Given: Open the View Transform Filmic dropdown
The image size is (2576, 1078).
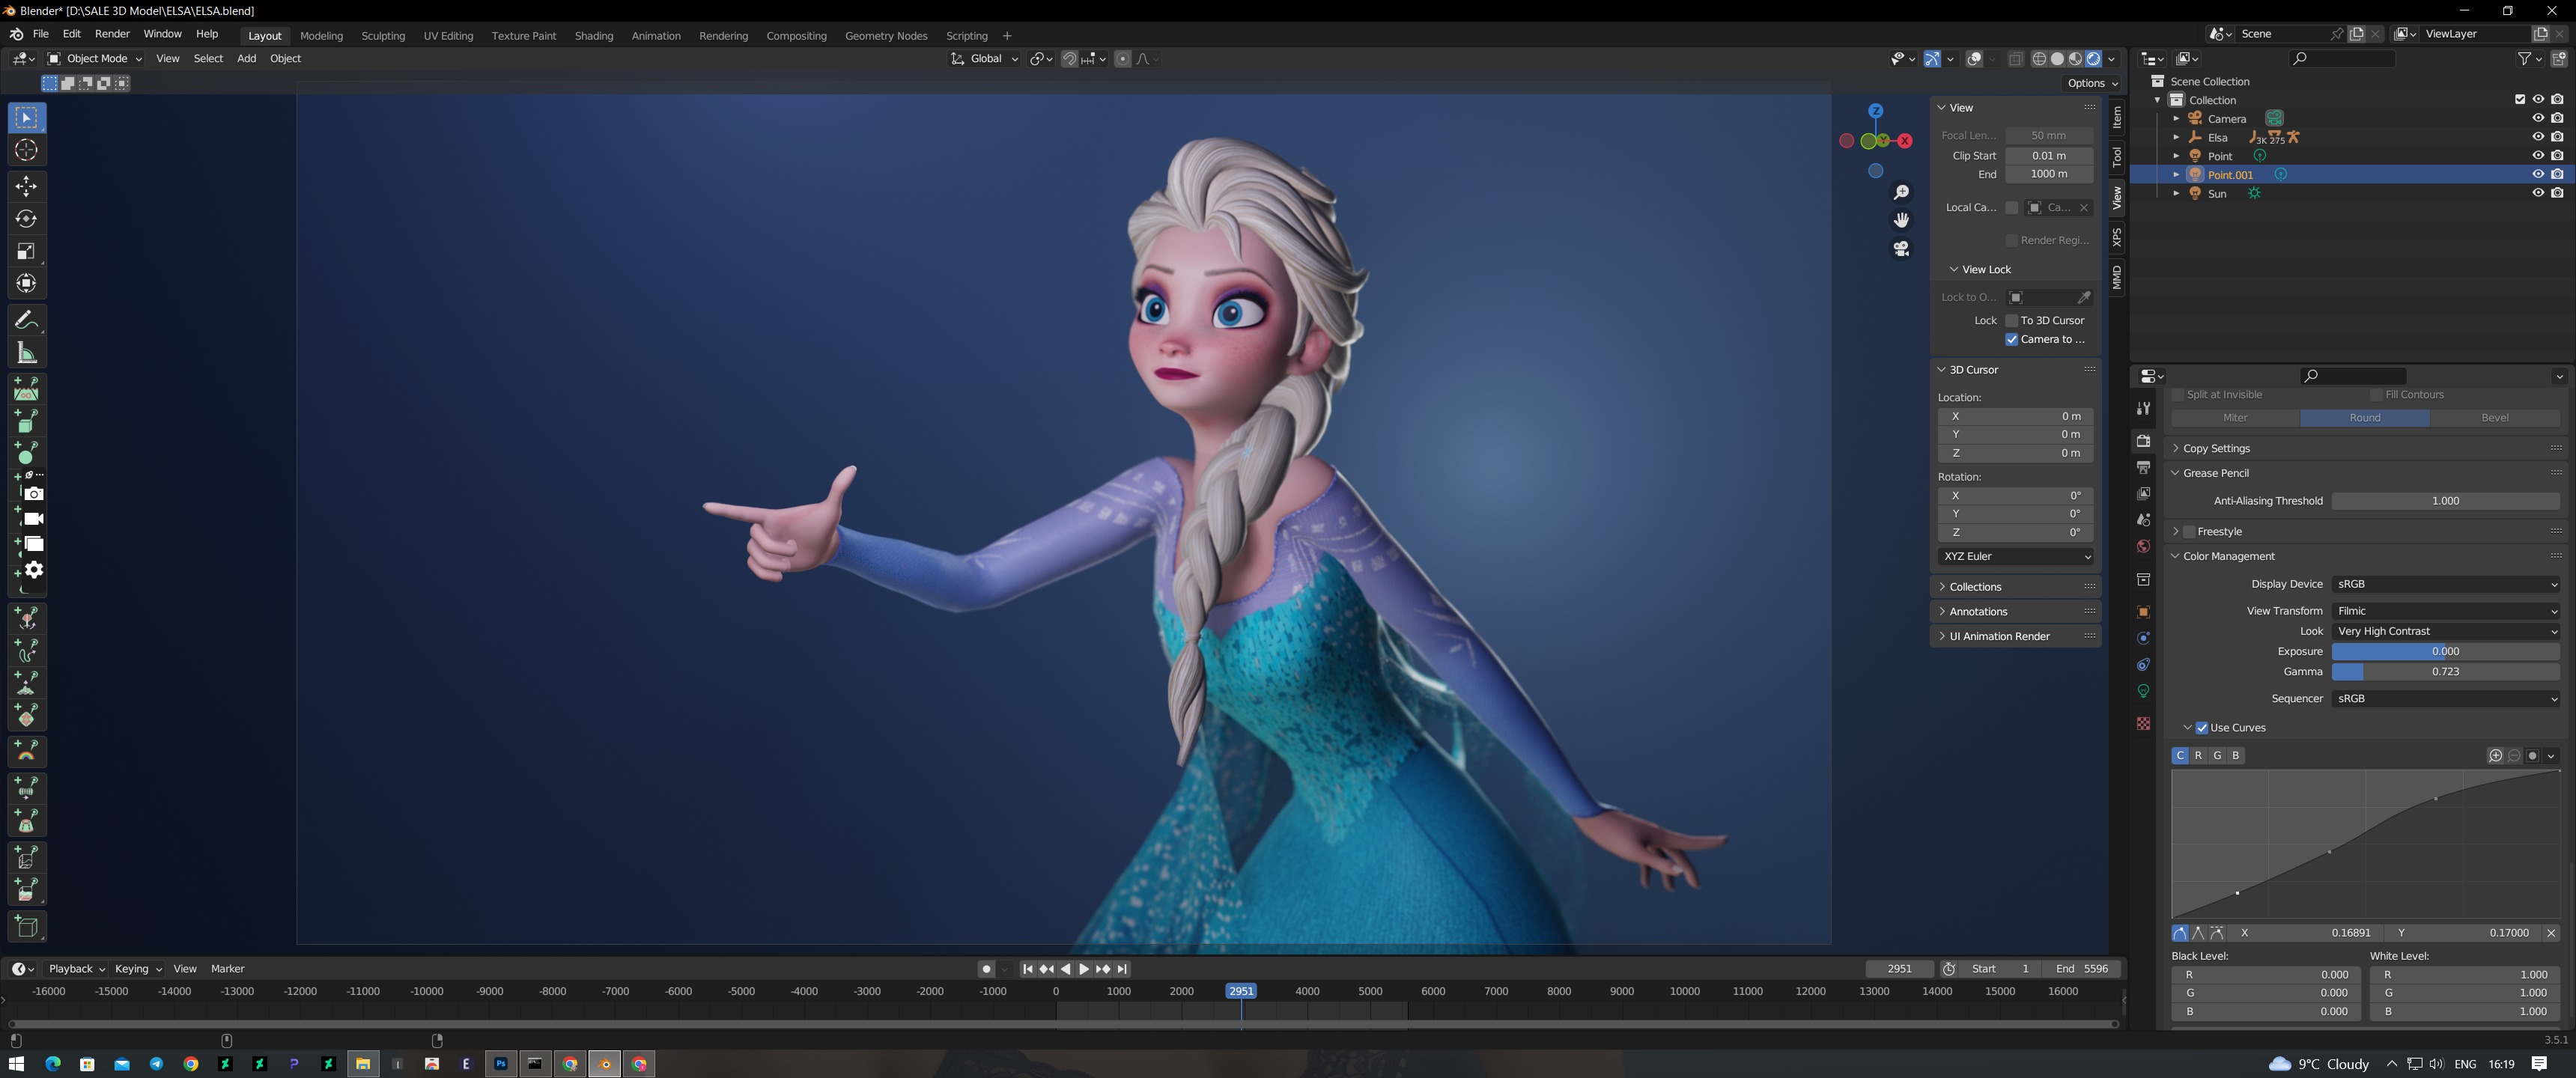Looking at the screenshot, I should (2446, 611).
